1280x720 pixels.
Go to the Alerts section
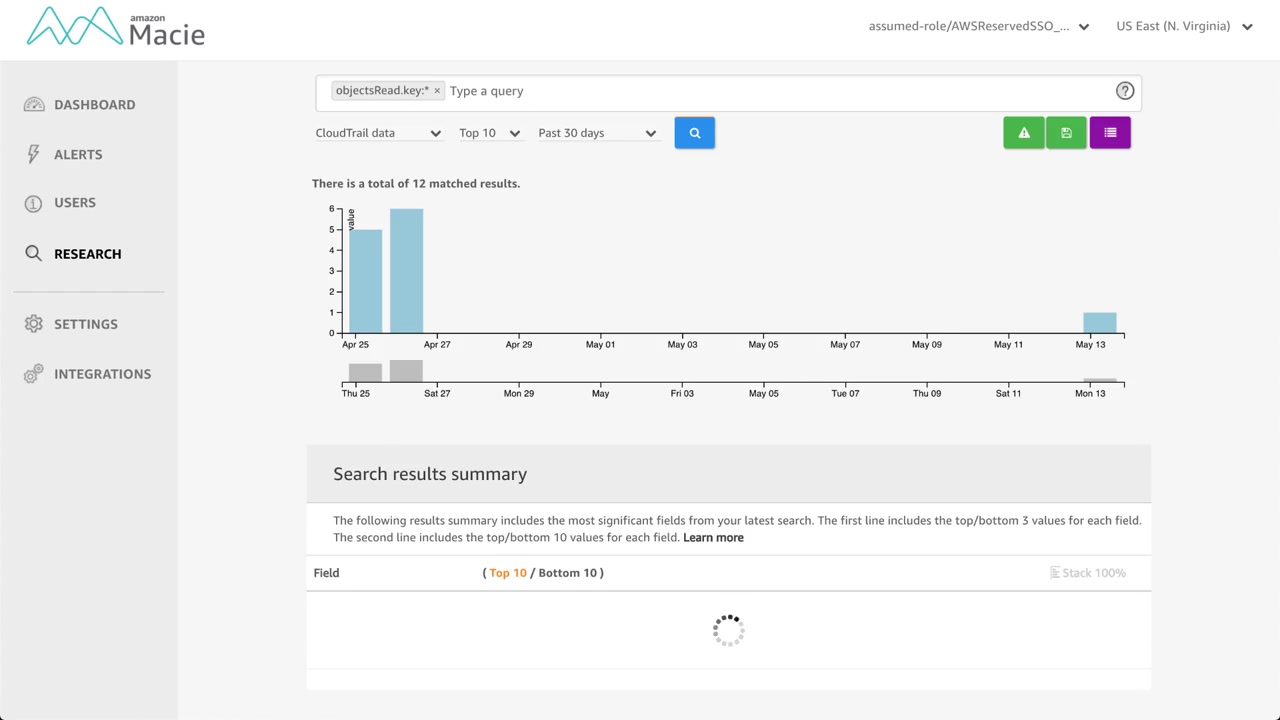click(78, 155)
